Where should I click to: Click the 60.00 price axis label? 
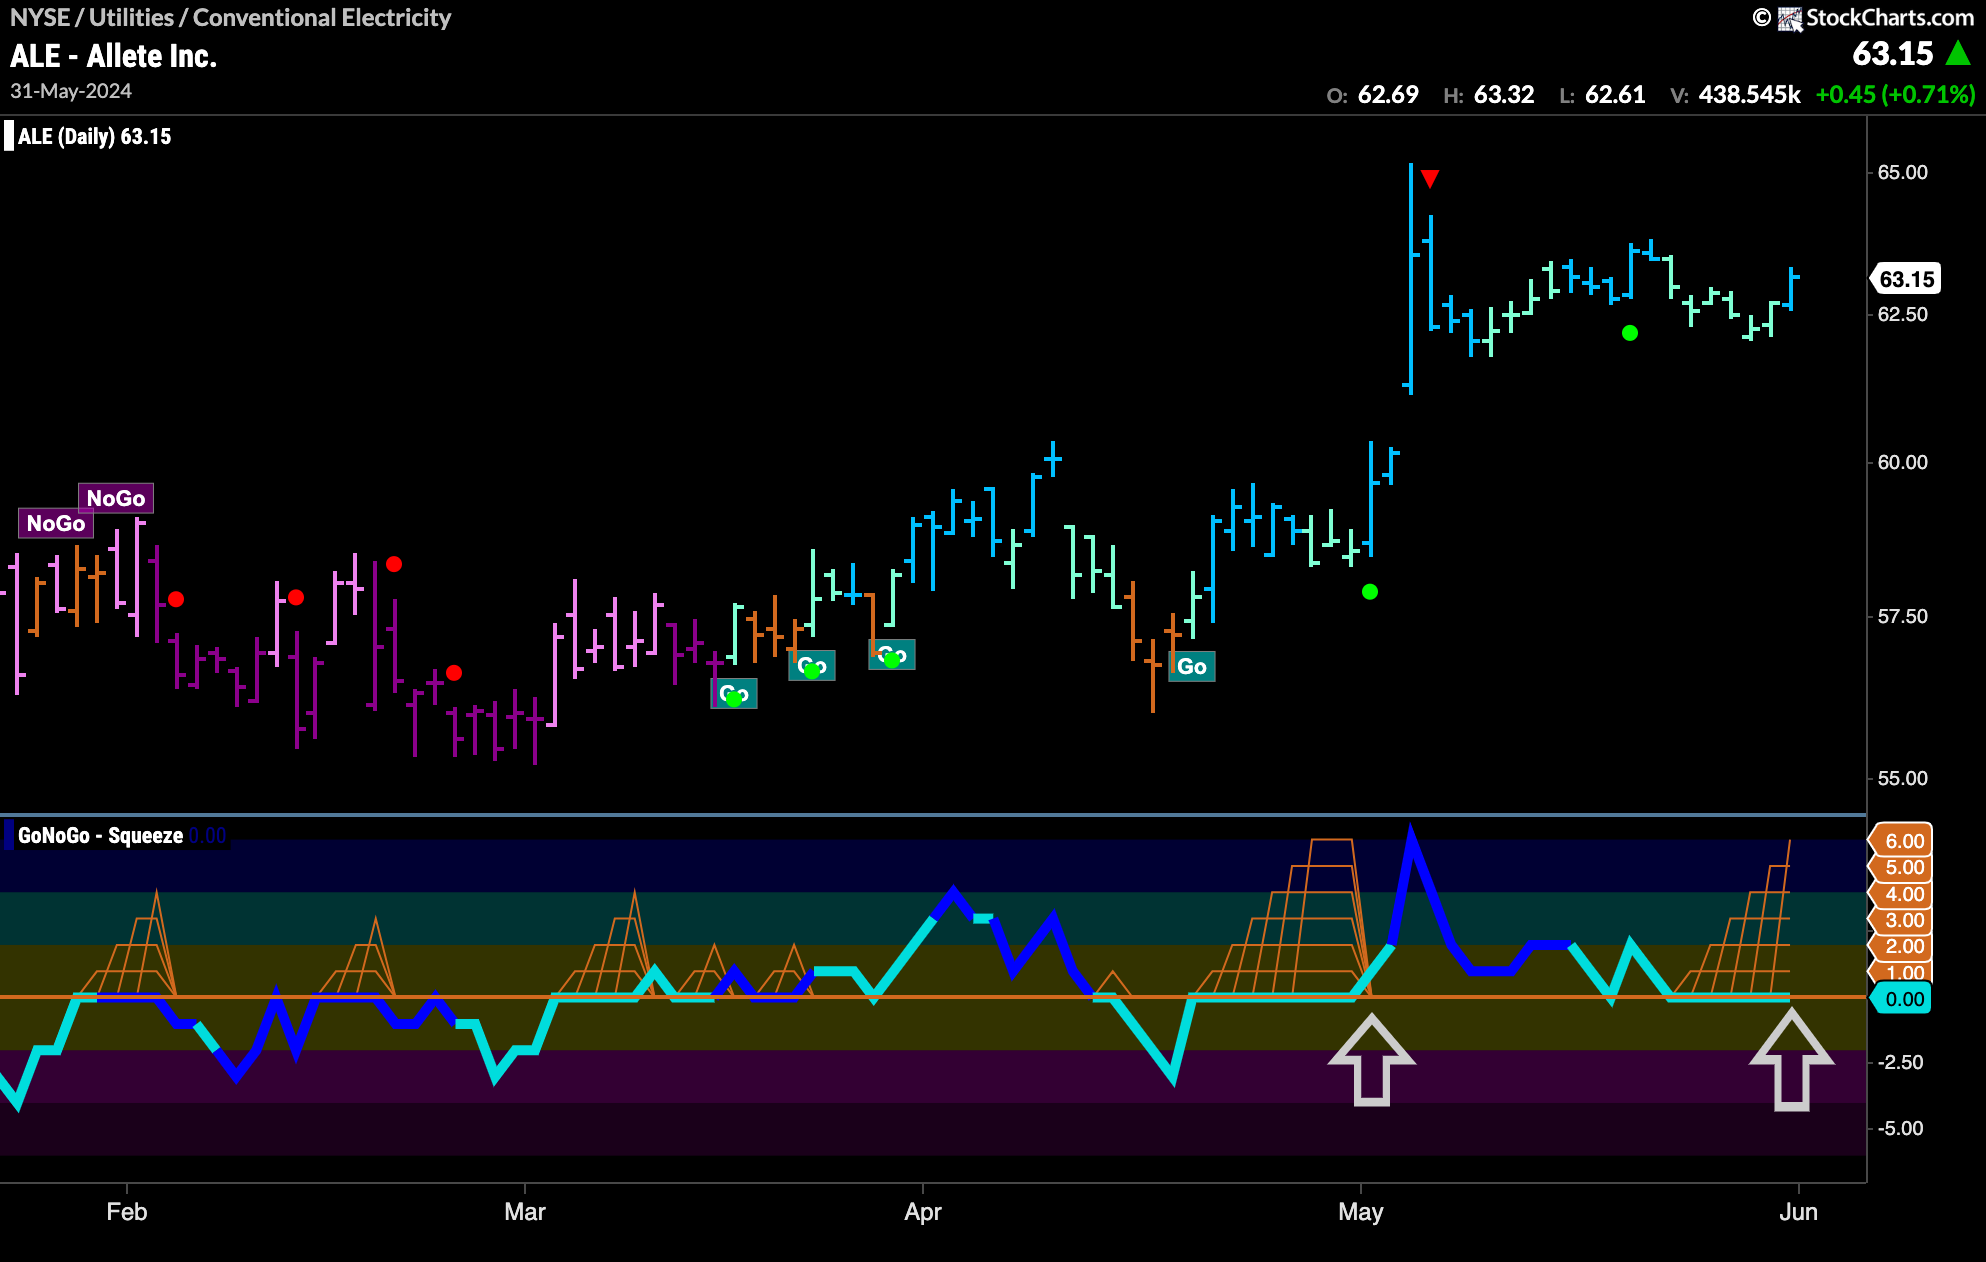[1902, 462]
